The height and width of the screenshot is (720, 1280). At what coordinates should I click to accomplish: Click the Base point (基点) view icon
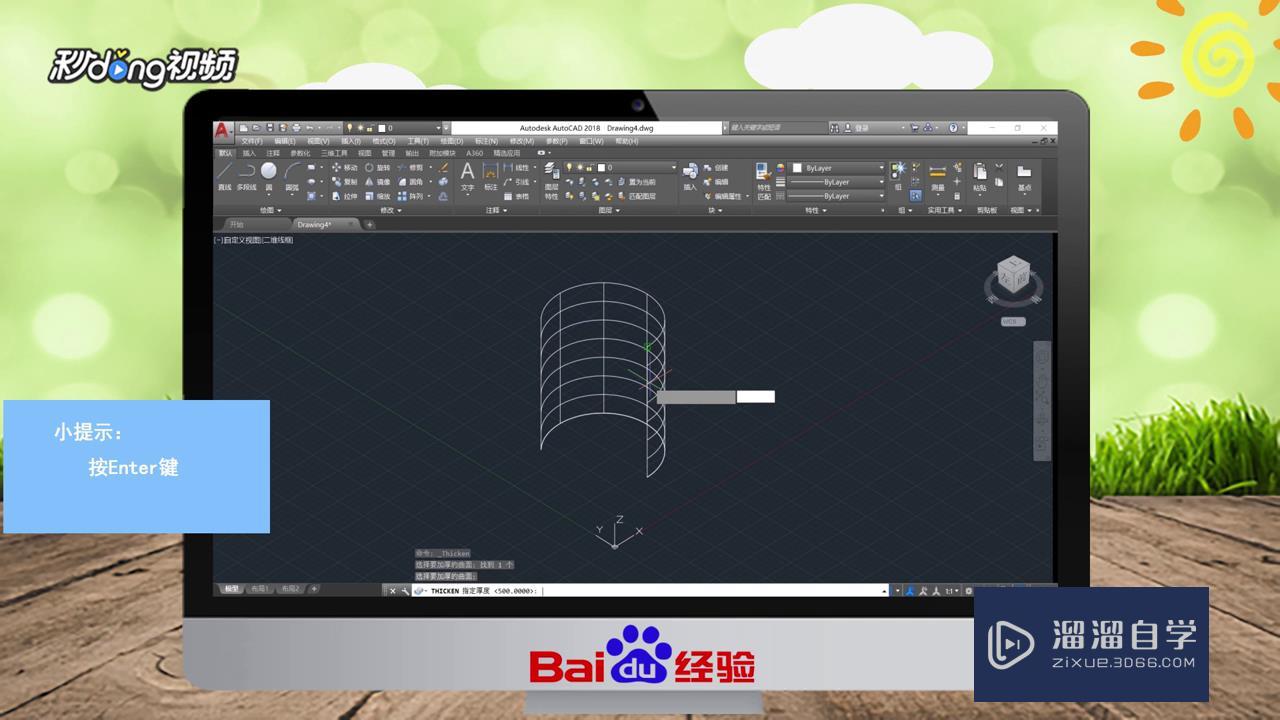[1024, 176]
